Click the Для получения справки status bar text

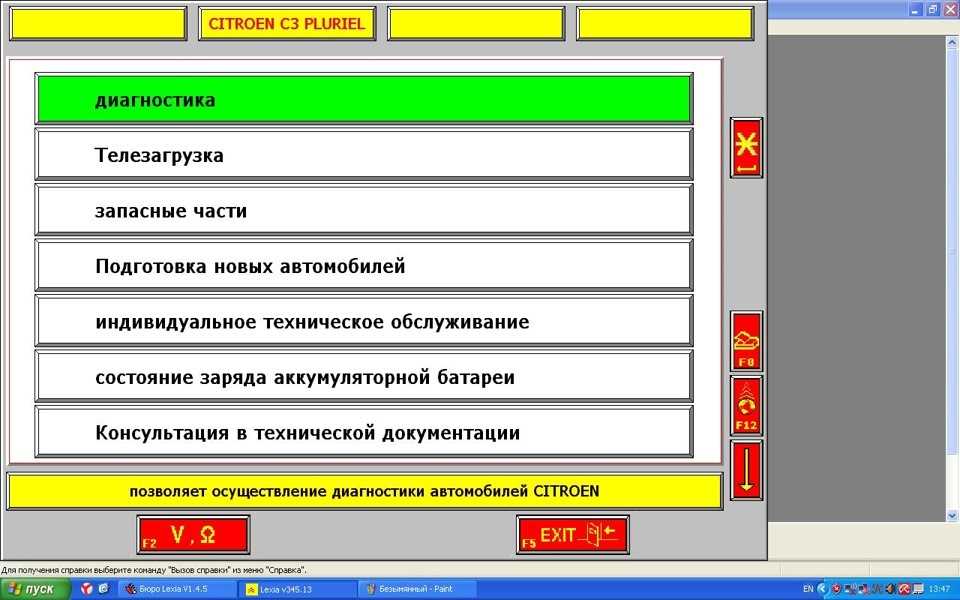click(x=153, y=570)
